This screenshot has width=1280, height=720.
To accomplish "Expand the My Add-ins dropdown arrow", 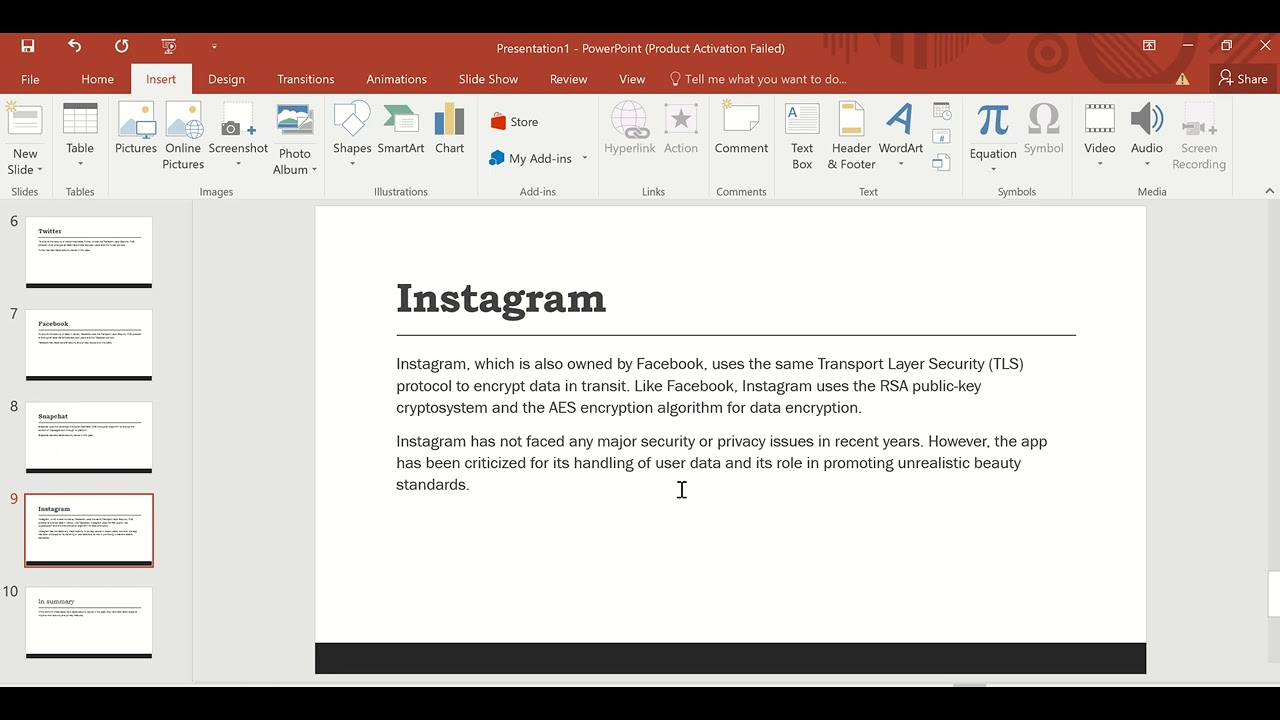I will [585, 158].
